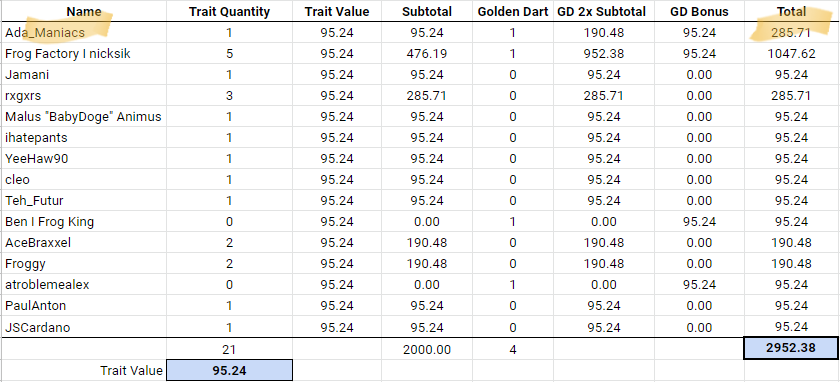The height and width of the screenshot is (382, 840).
Task: Click AceBraxxel's 190.48 total cell
Action: [x=791, y=243]
